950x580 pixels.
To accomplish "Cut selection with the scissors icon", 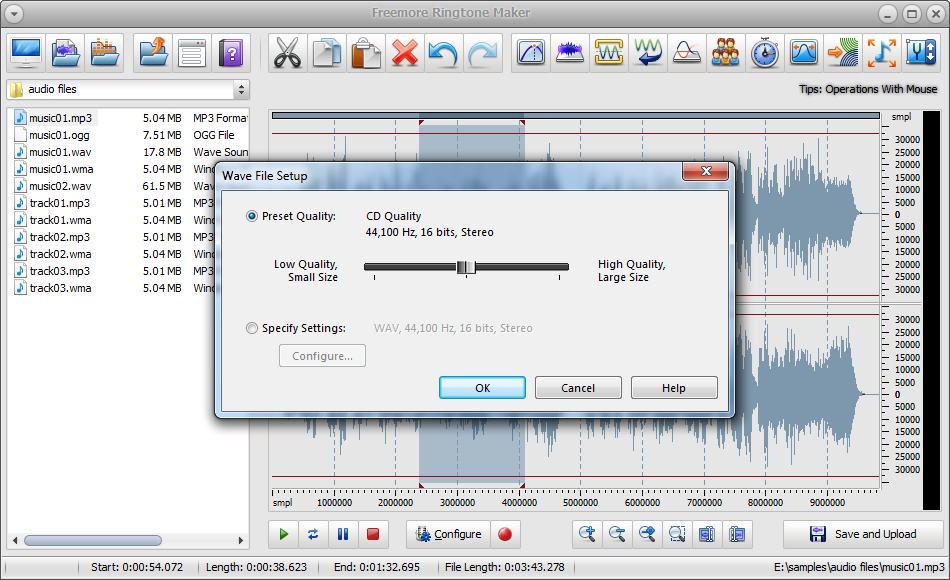I will (287, 53).
